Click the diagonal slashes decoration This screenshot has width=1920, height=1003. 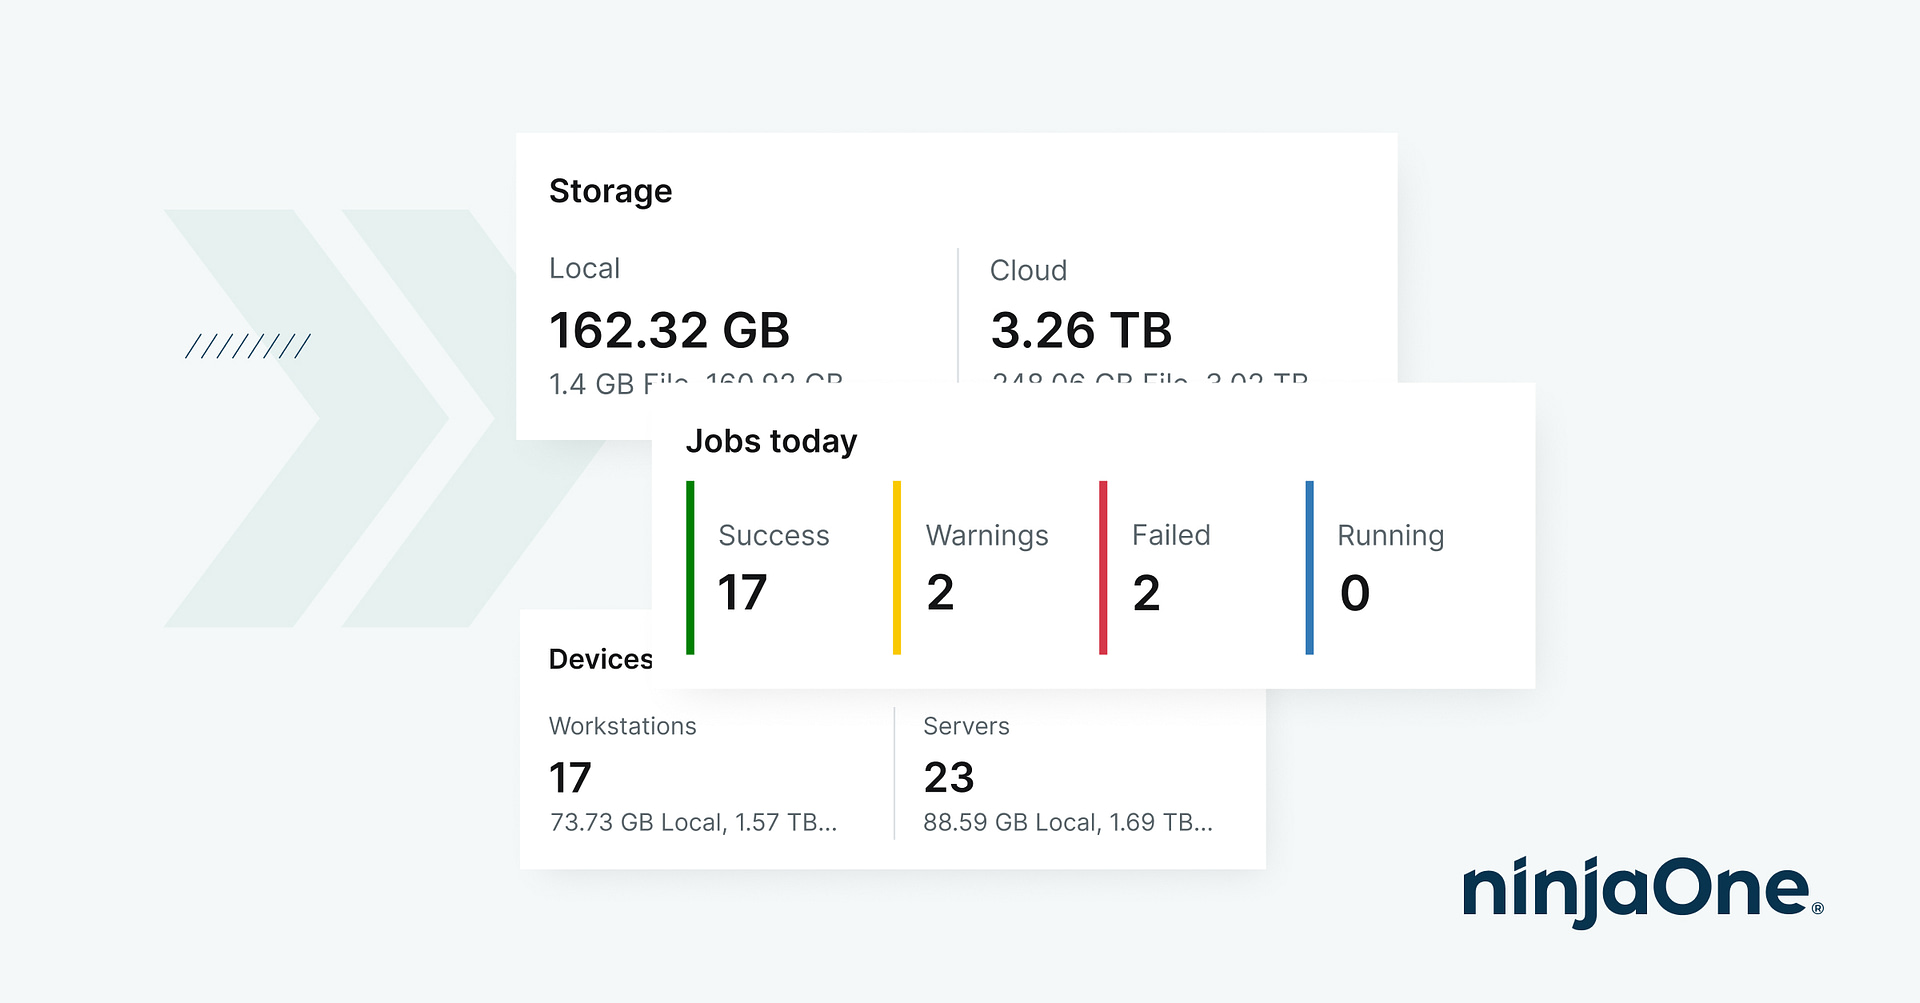pyautogui.click(x=248, y=346)
